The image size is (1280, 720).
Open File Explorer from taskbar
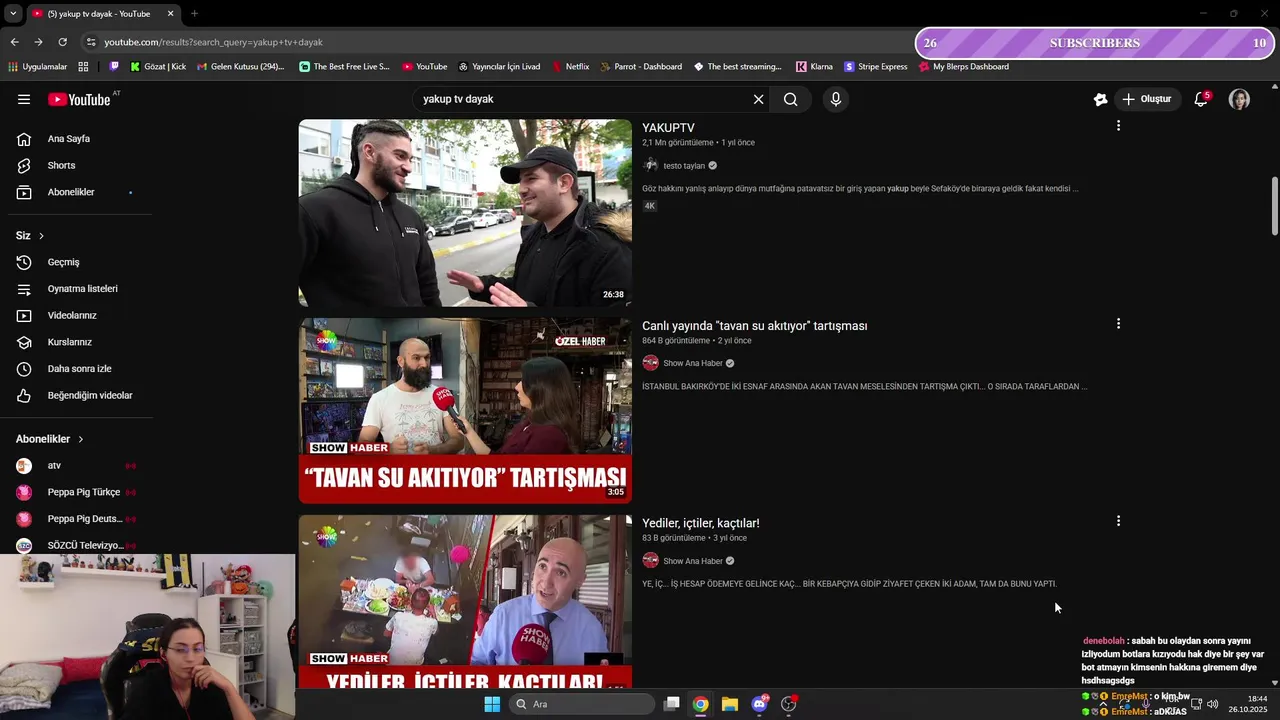(730, 704)
